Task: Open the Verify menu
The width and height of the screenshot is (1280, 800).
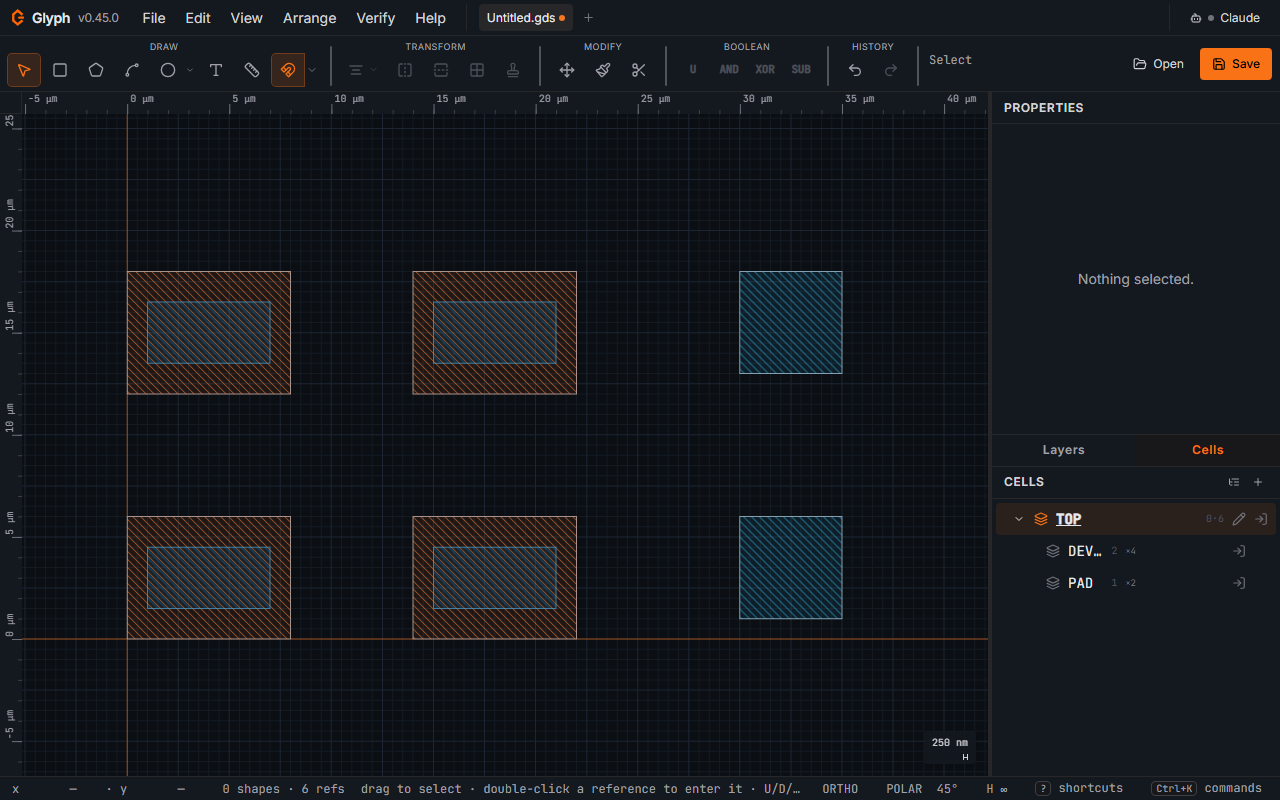Action: [x=376, y=18]
